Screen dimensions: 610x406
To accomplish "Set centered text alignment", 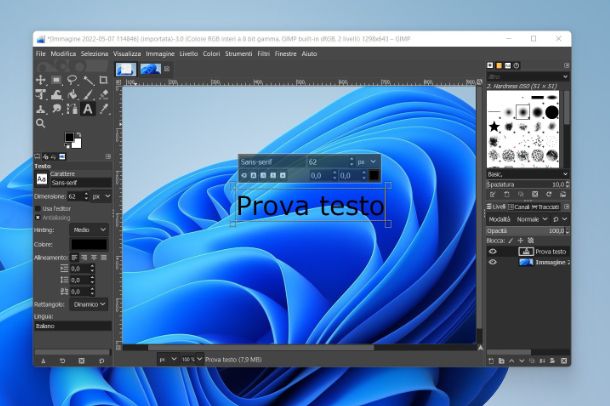I will click(94, 257).
